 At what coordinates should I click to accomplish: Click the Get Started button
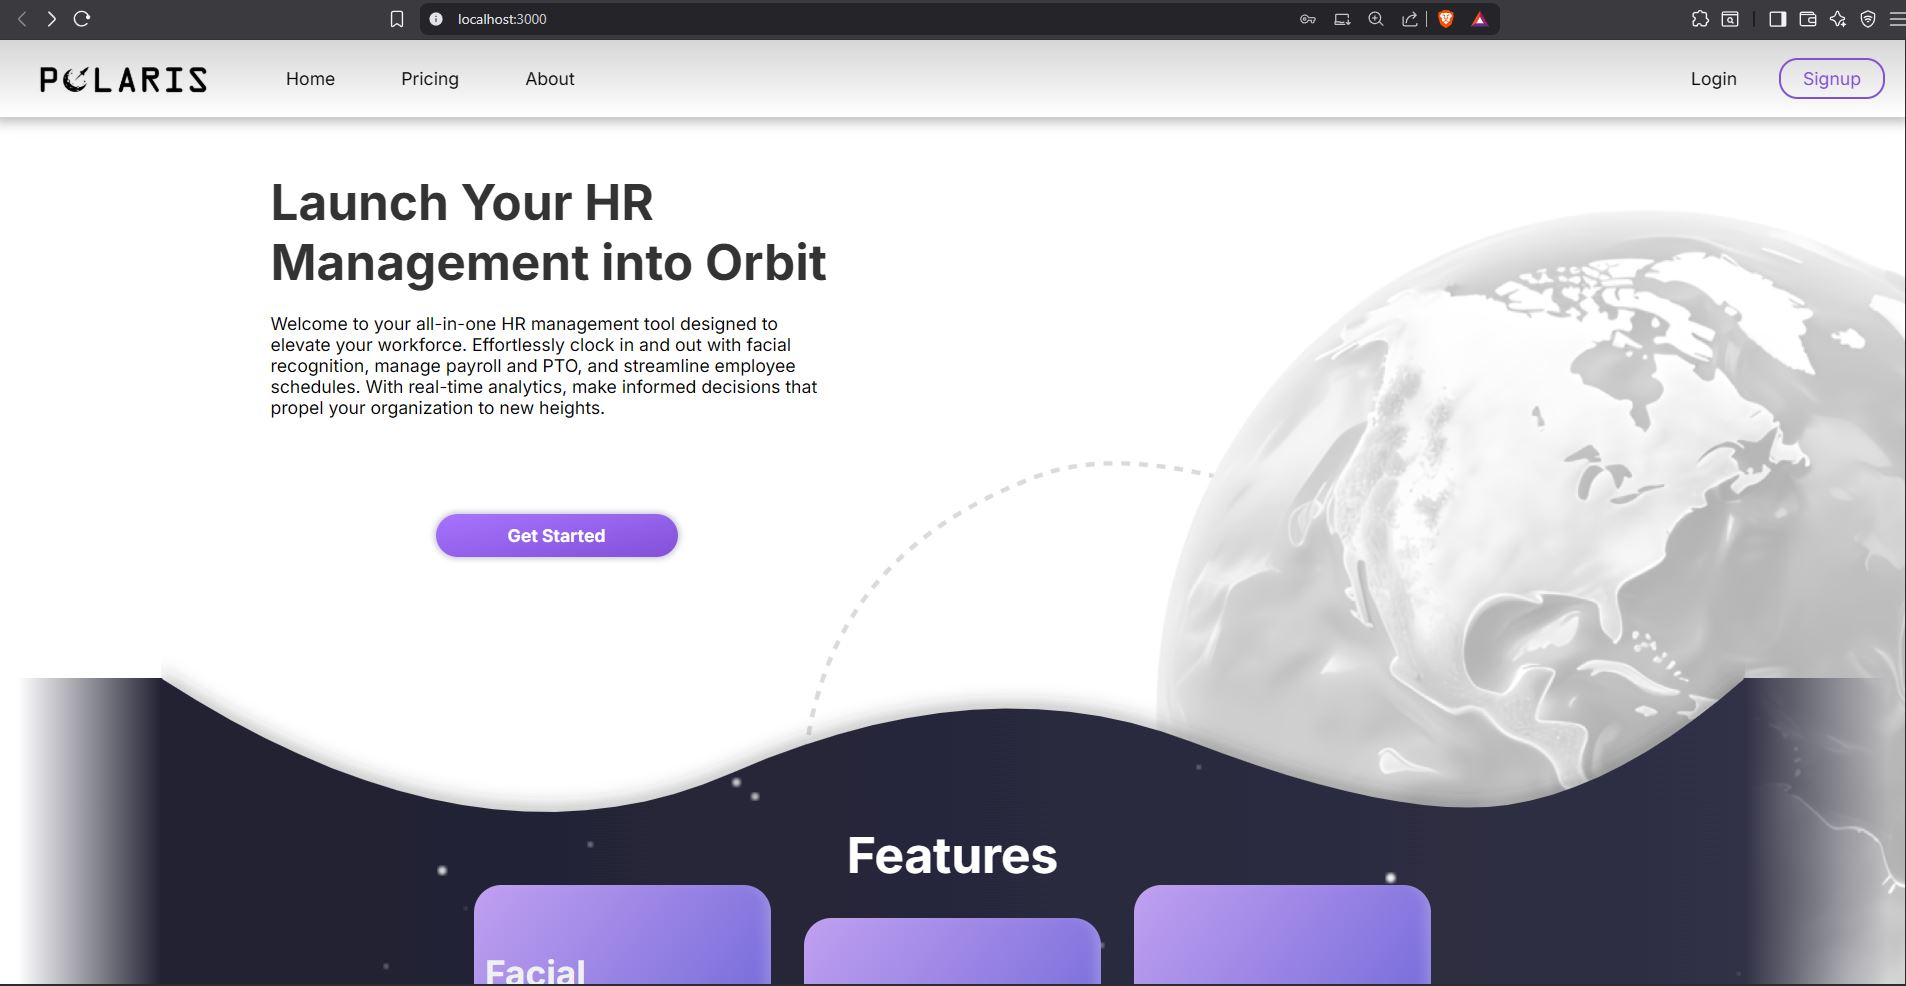click(x=557, y=536)
